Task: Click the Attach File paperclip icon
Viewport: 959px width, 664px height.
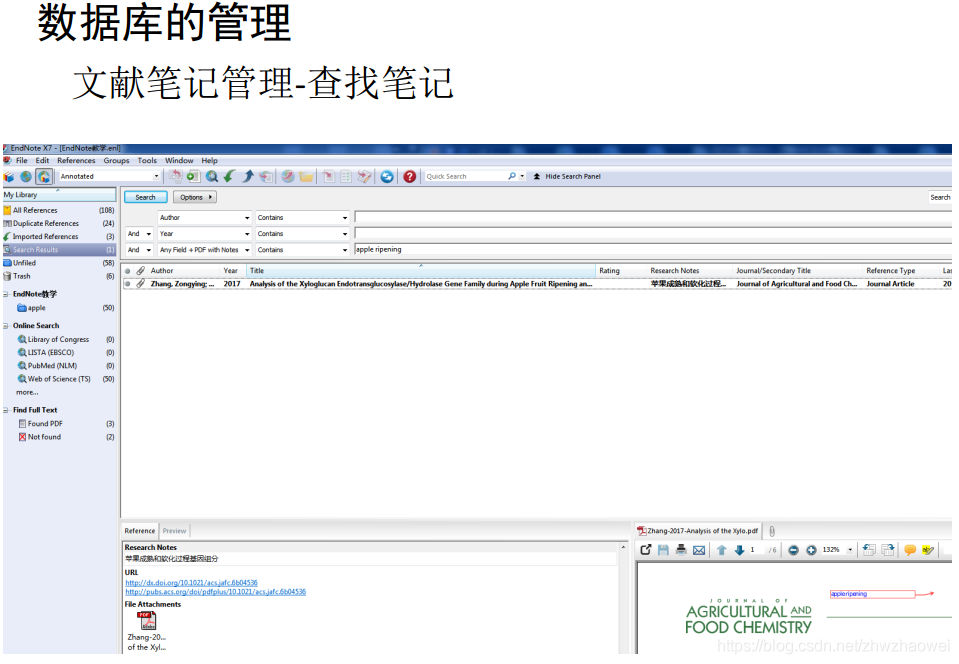Action: click(x=772, y=531)
